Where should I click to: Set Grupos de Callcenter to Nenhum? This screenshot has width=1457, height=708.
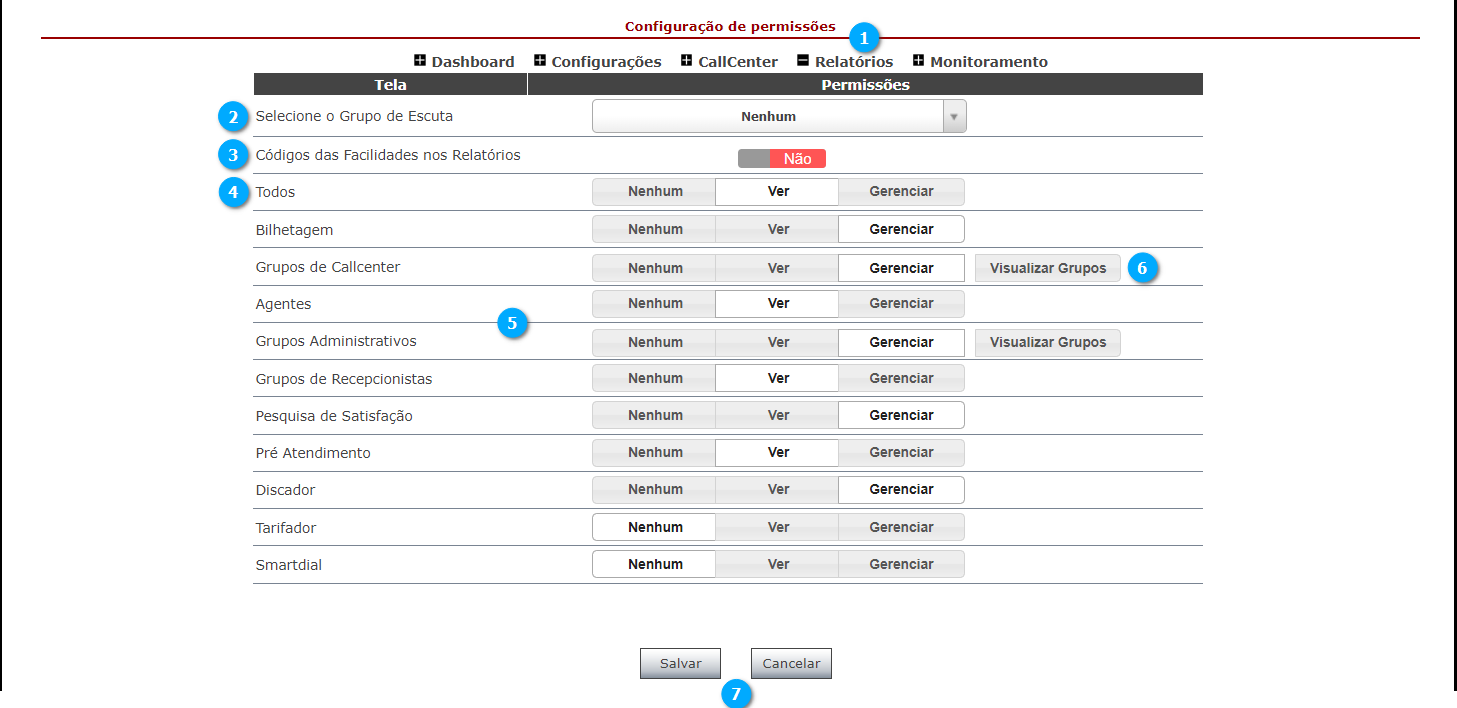pyautogui.click(x=655, y=268)
